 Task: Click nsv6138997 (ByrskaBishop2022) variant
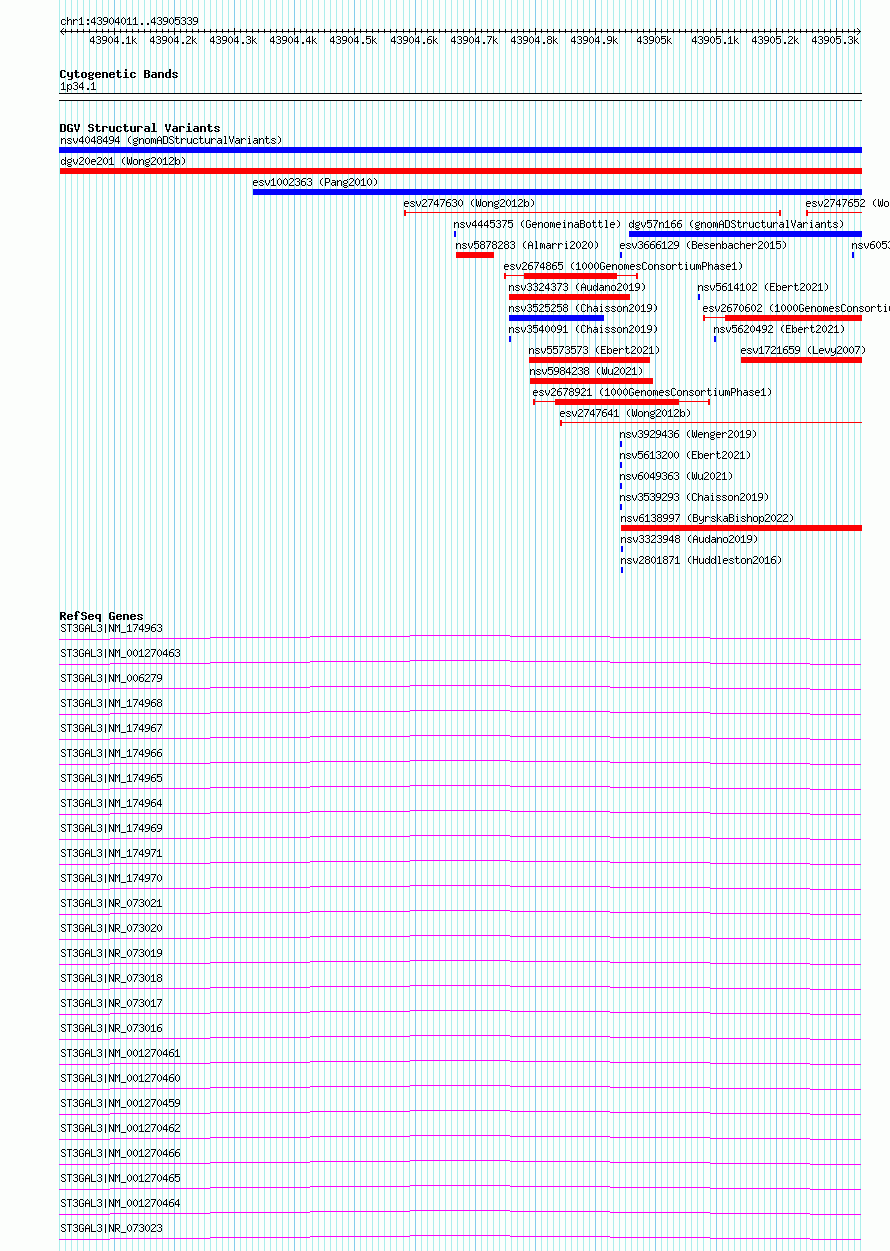point(707,518)
